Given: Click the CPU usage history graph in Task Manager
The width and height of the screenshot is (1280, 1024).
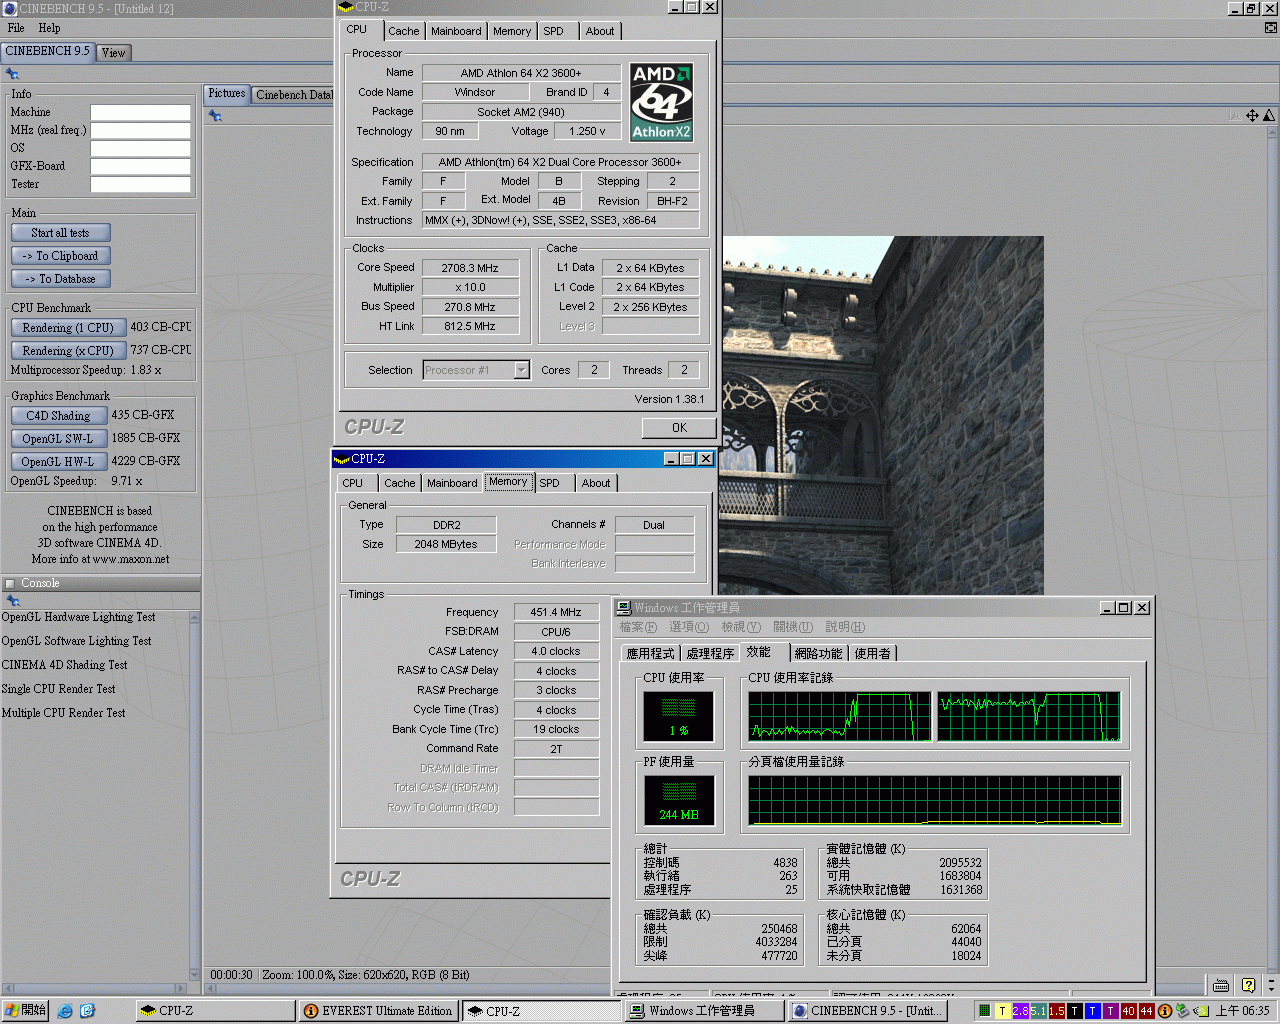Looking at the screenshot, I should coord(935,716).
